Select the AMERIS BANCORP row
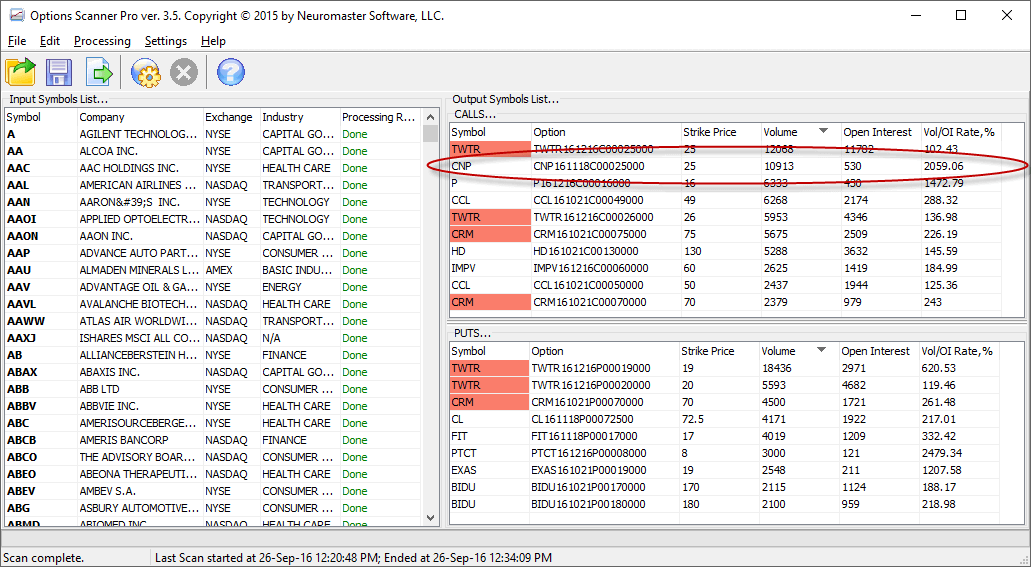The width and height of the screenshot is (1031, 567). (214, 440)
